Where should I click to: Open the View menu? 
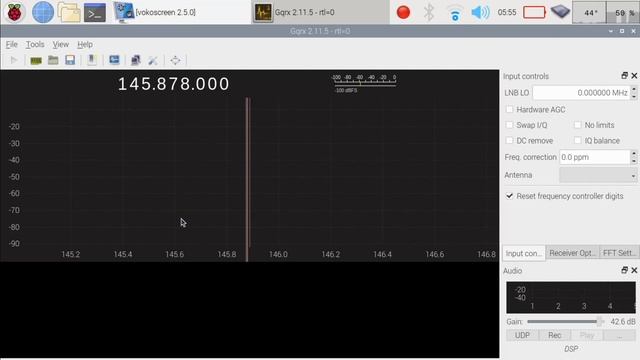pyautogui.click(x=60, y=44)
